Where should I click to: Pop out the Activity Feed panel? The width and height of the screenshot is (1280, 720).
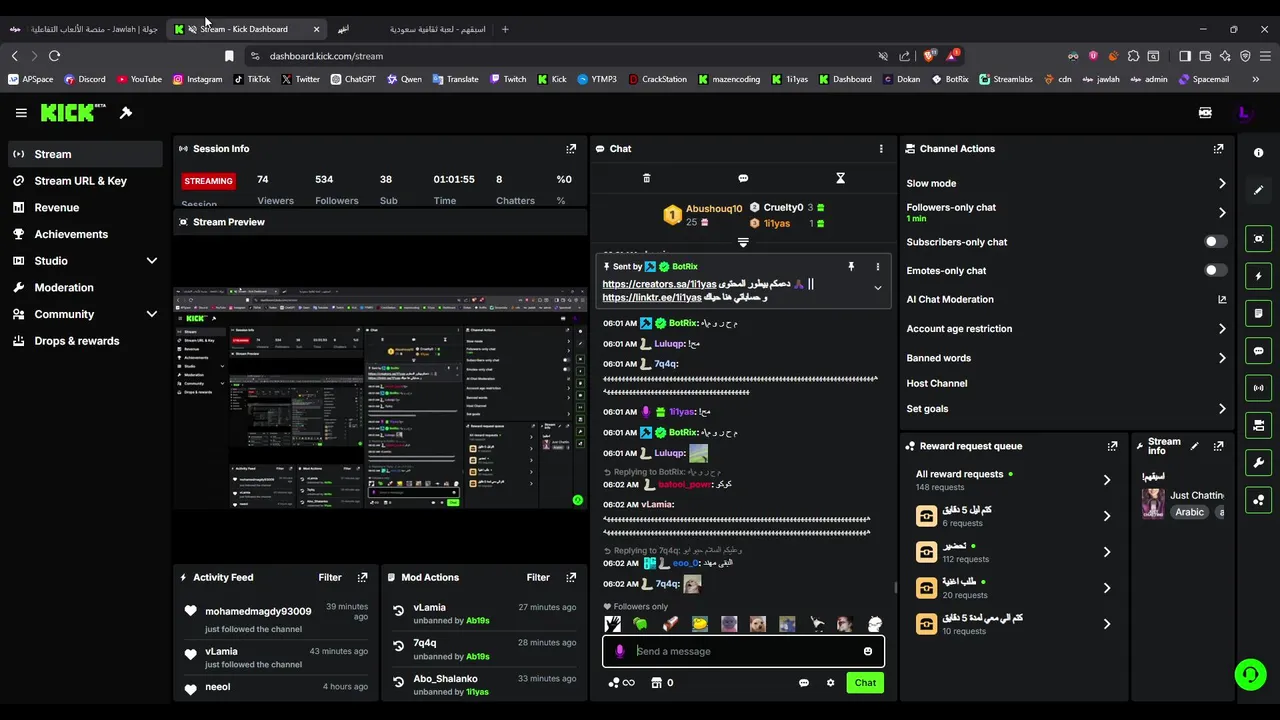pos(362,577)
